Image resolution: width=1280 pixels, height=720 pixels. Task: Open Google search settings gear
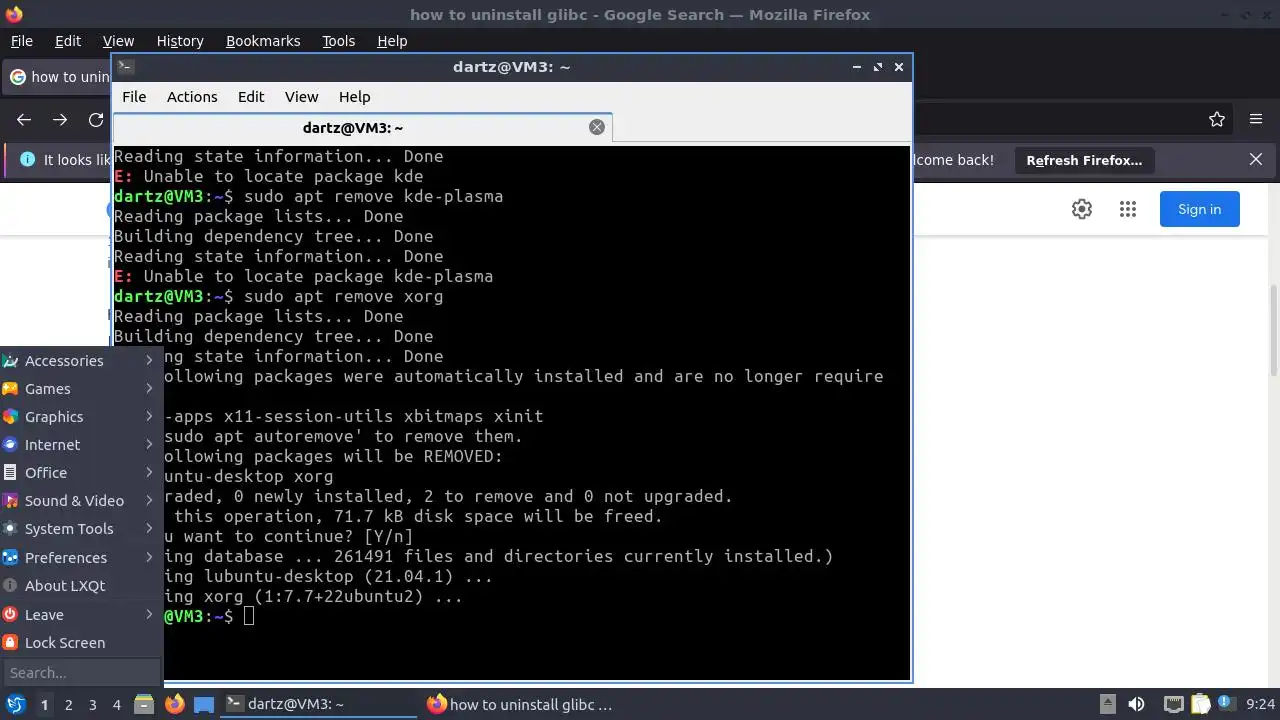(x=1082, y=209)
